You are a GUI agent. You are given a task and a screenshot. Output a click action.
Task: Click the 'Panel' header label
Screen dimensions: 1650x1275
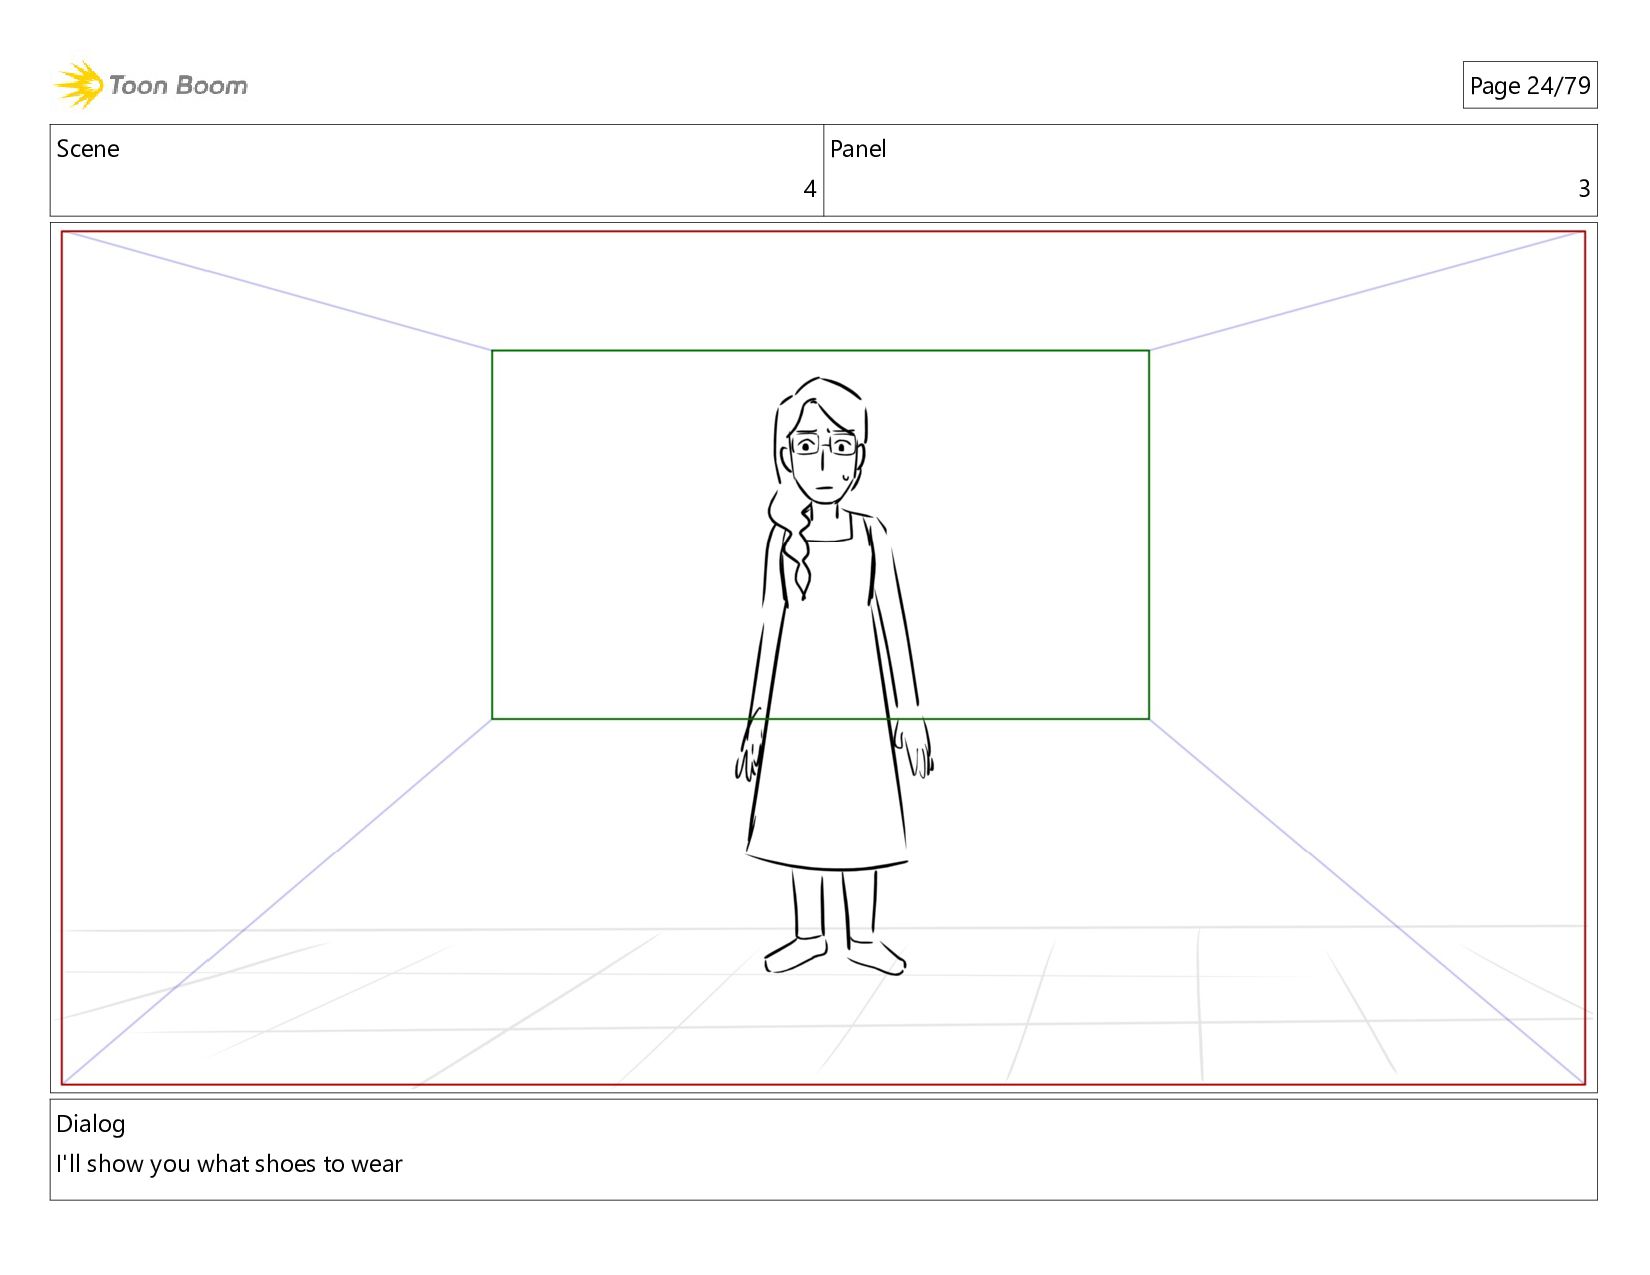[x=858, y=149]
